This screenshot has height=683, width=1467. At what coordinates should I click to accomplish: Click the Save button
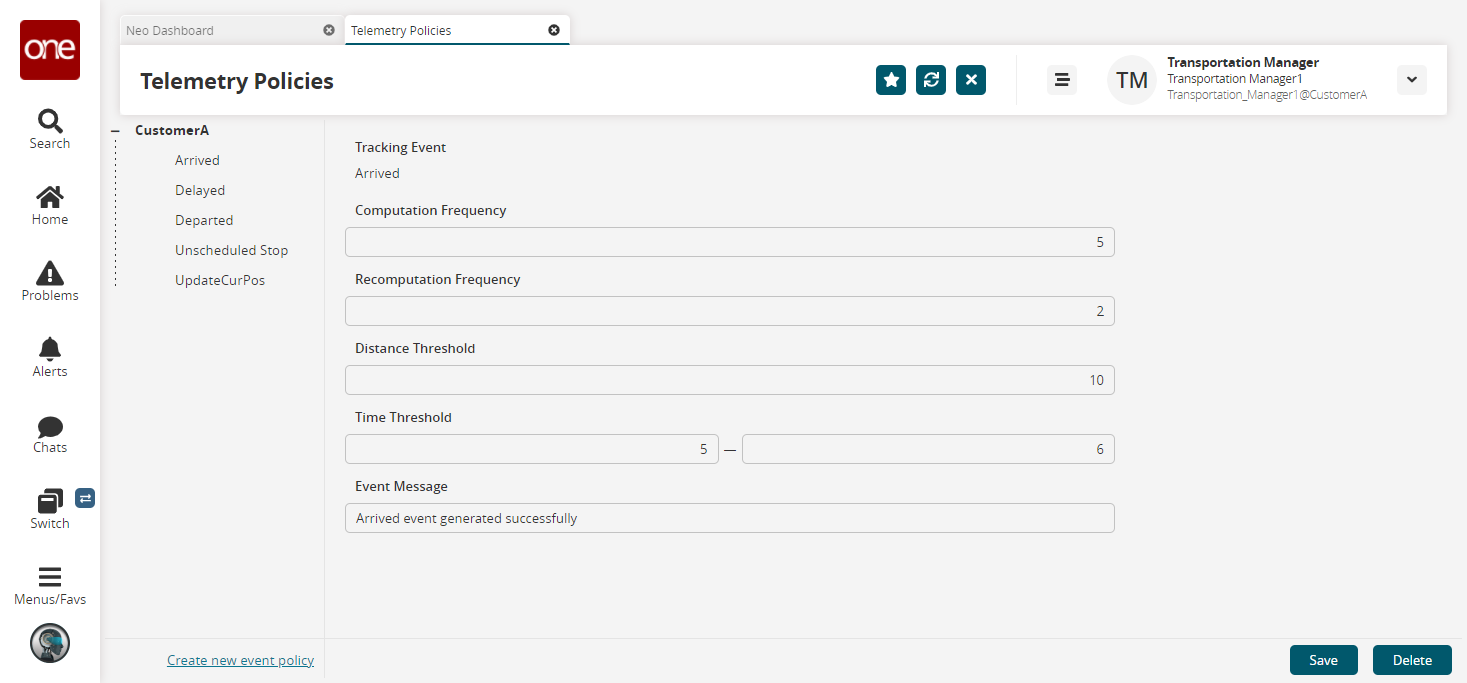point(1323,660)
